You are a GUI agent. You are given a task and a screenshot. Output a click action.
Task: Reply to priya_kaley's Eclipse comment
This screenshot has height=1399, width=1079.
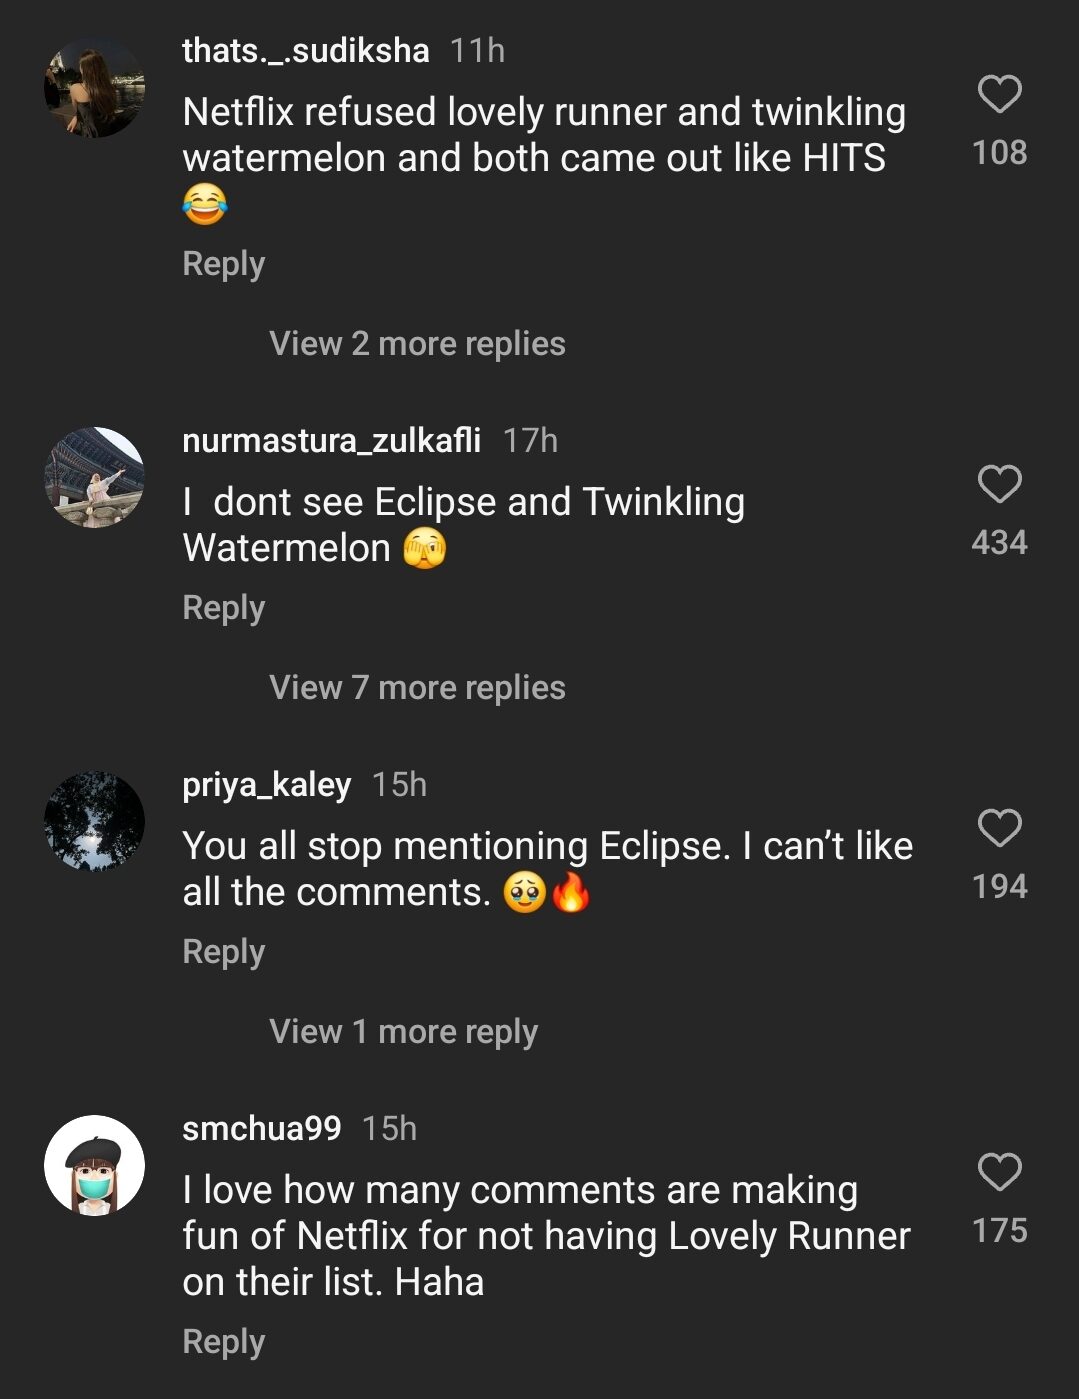click(x=222, y=952)
